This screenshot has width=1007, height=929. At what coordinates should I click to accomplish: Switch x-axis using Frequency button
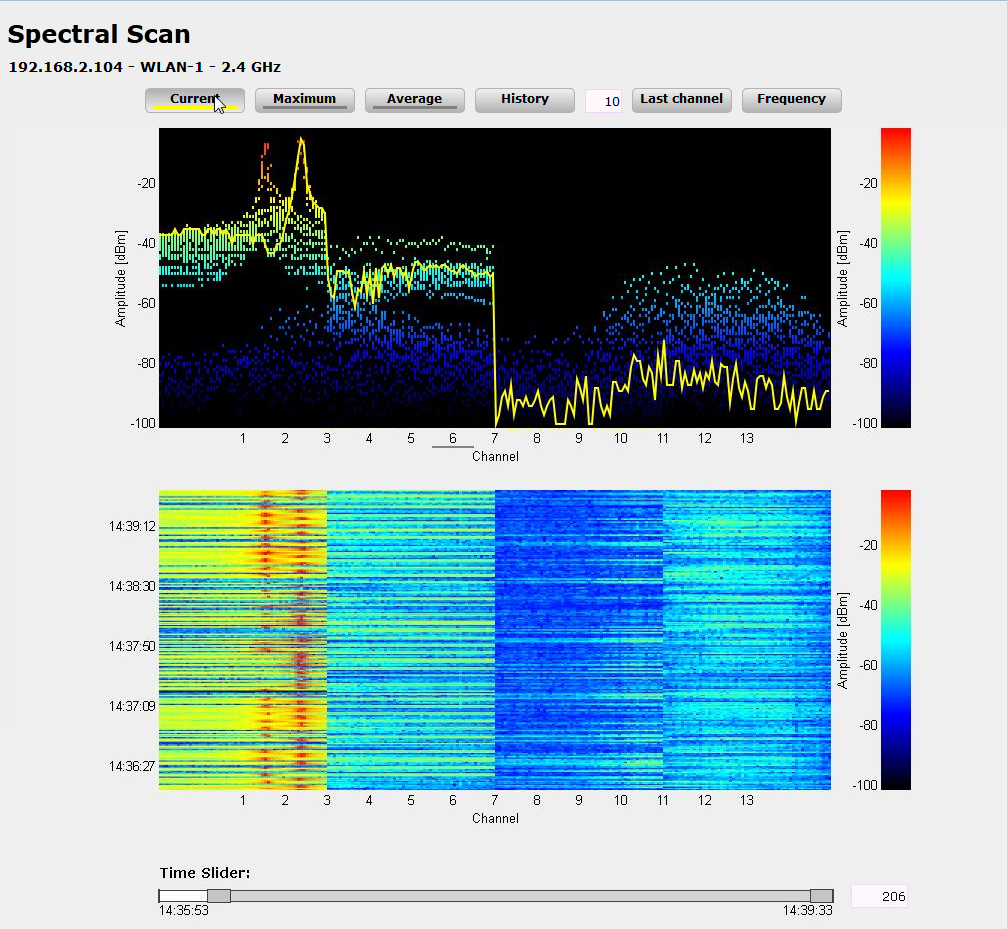(x=791, y=100)
